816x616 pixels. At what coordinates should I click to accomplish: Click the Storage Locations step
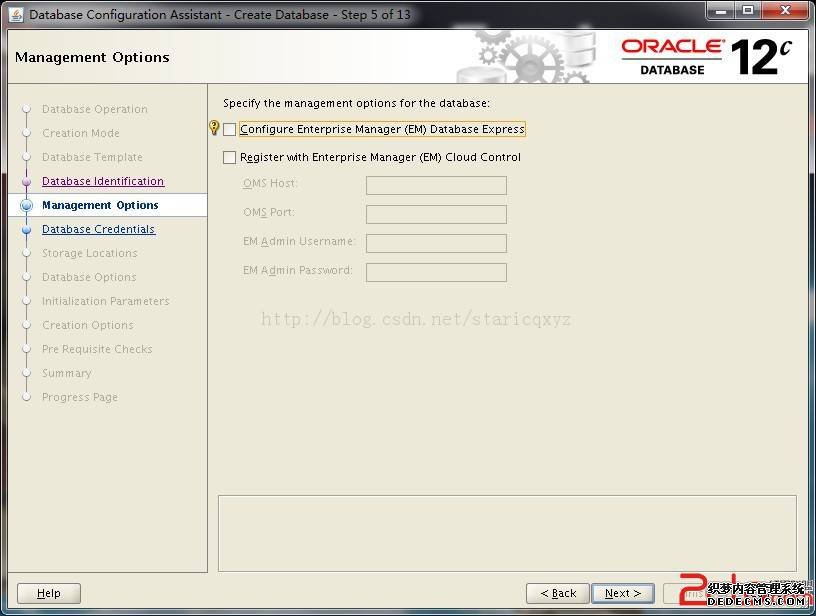pos(89,253)
